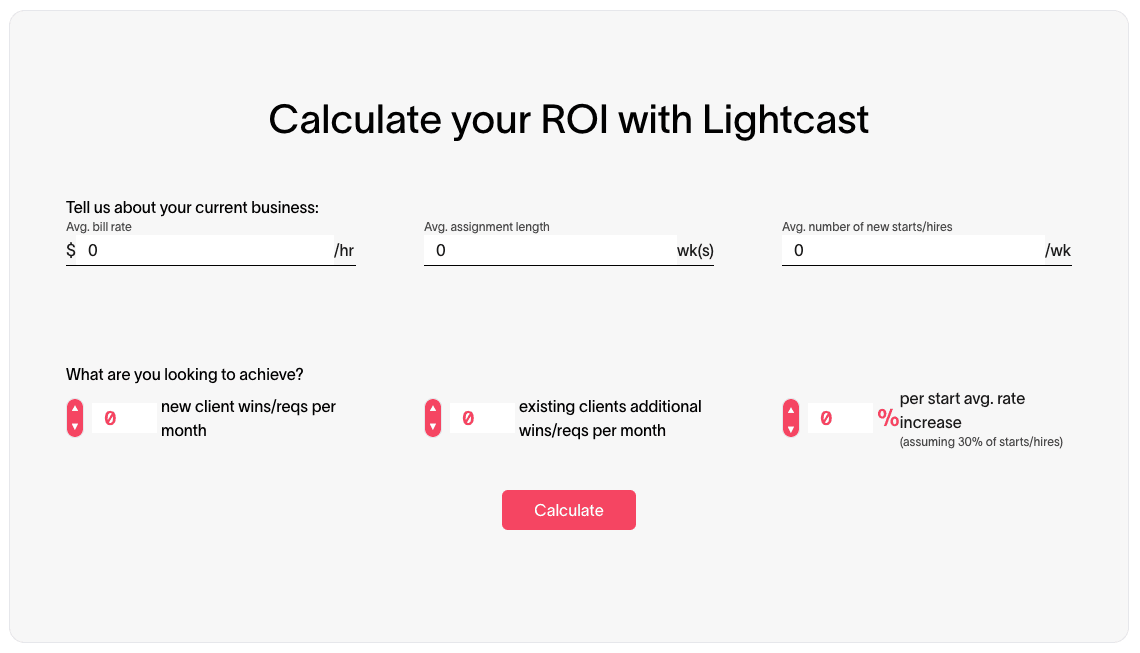This screenshot has height=653, width=1140.
Task: Lower the rate increase percent via down arrow
Action: [x=791, y=427]
